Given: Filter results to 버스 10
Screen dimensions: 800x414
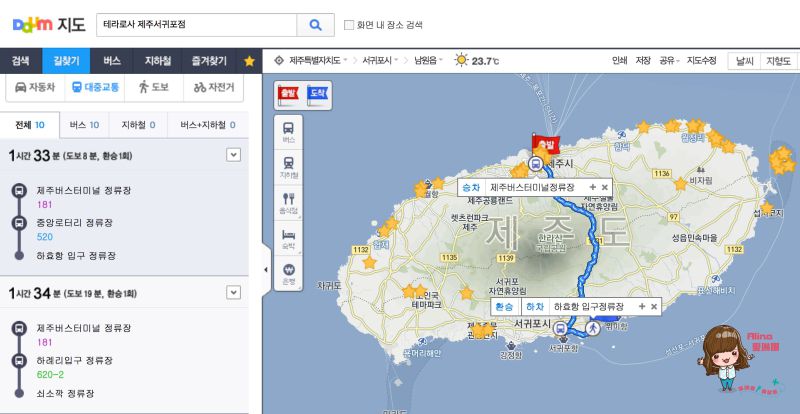Looking at the screenshot, I should [x=84, y=125].
